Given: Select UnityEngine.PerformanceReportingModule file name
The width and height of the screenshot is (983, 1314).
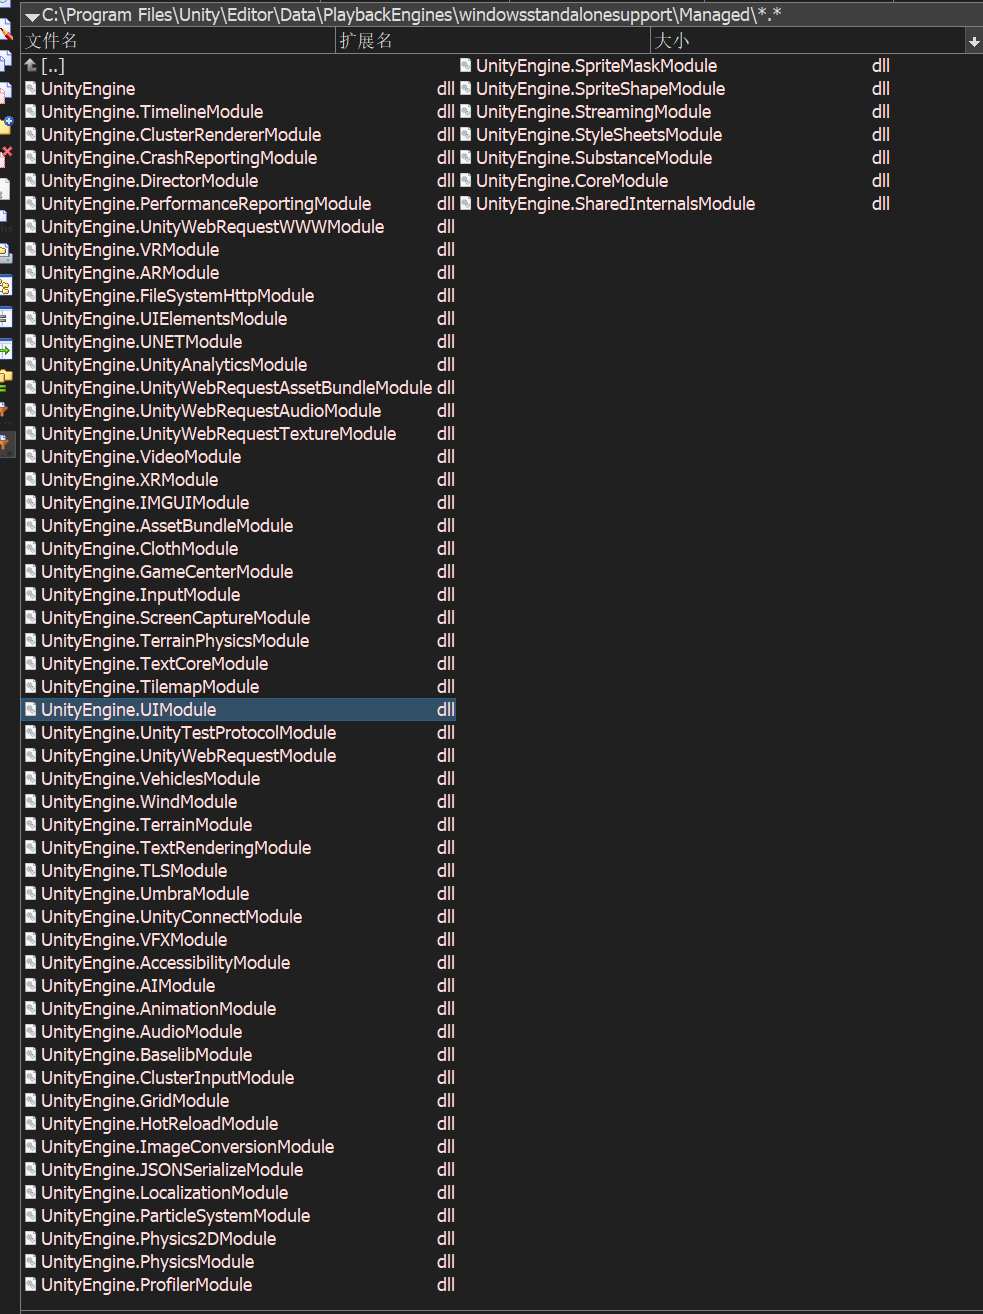Looking at the screenshot, I should click(206, 204).
